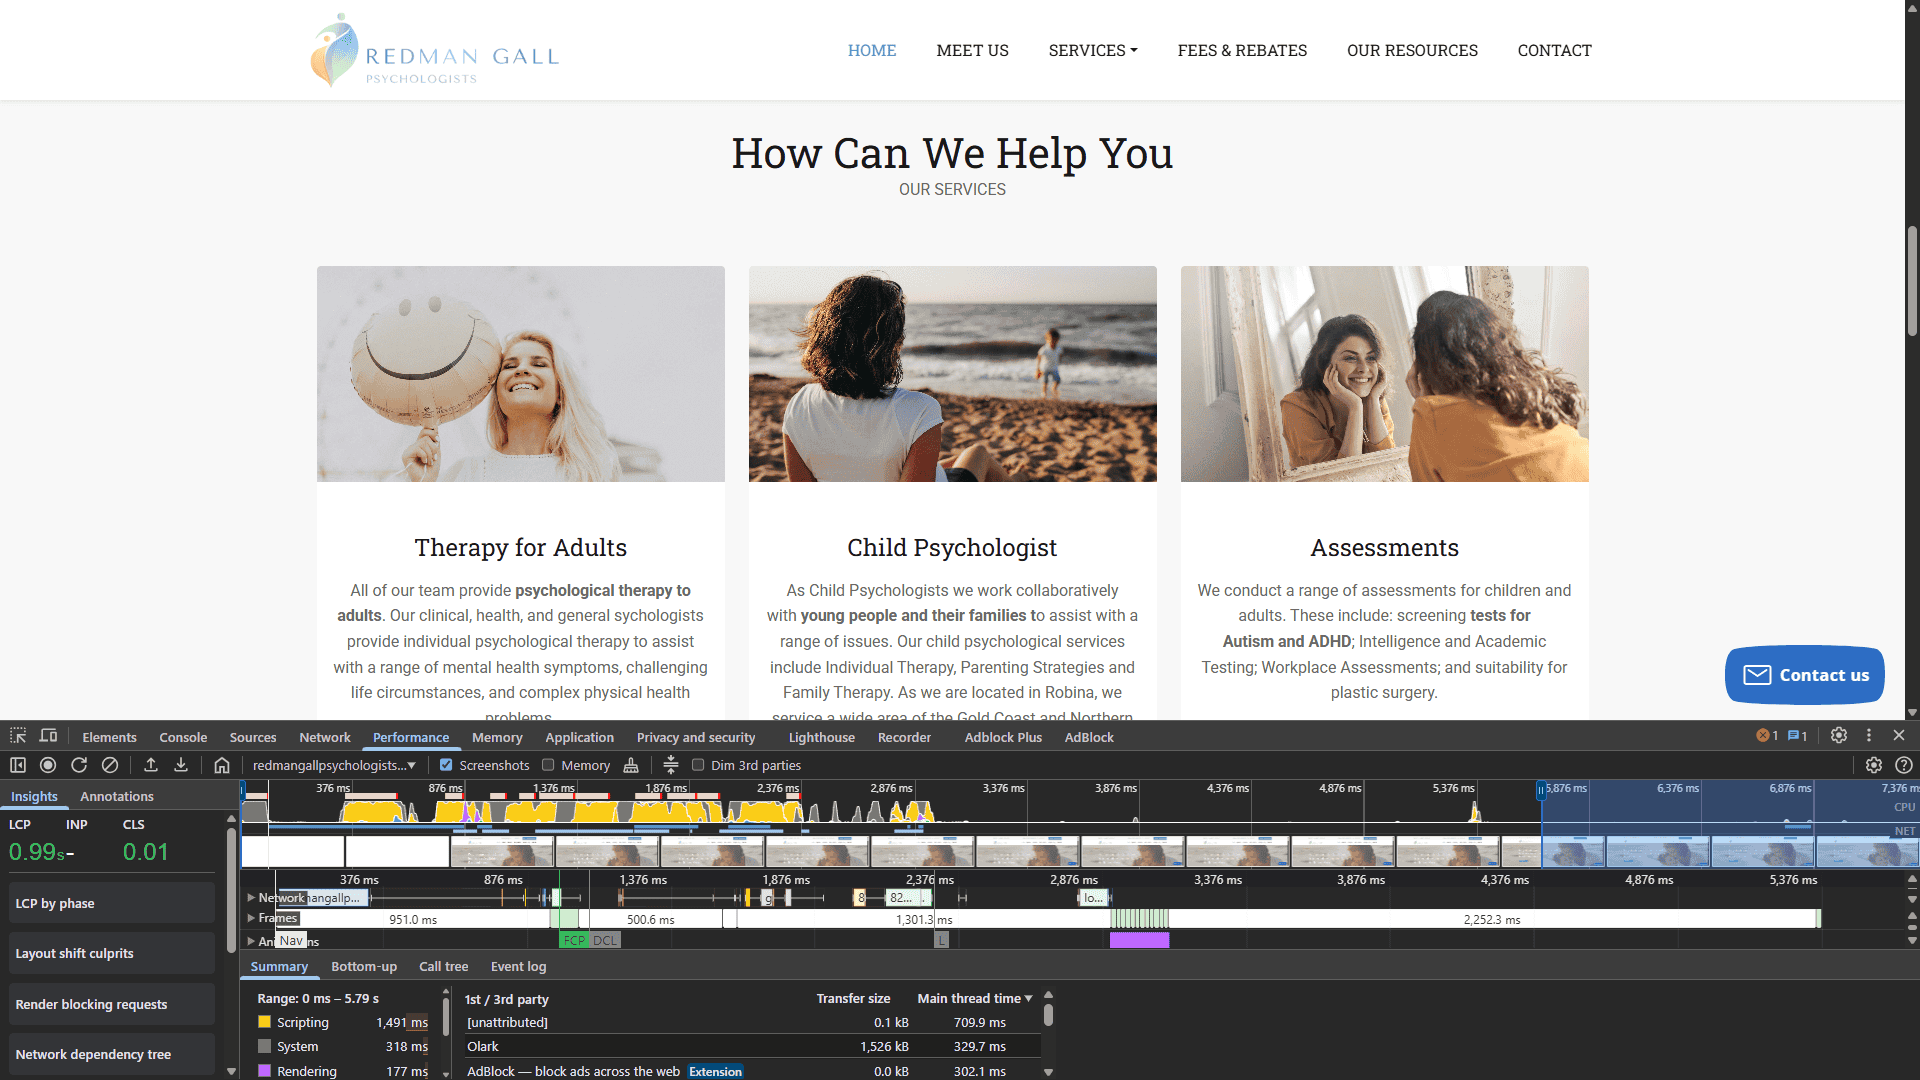Open FEES & REBATES nav link
Screen dimensions: 1920x1080
click(1242, 50)
